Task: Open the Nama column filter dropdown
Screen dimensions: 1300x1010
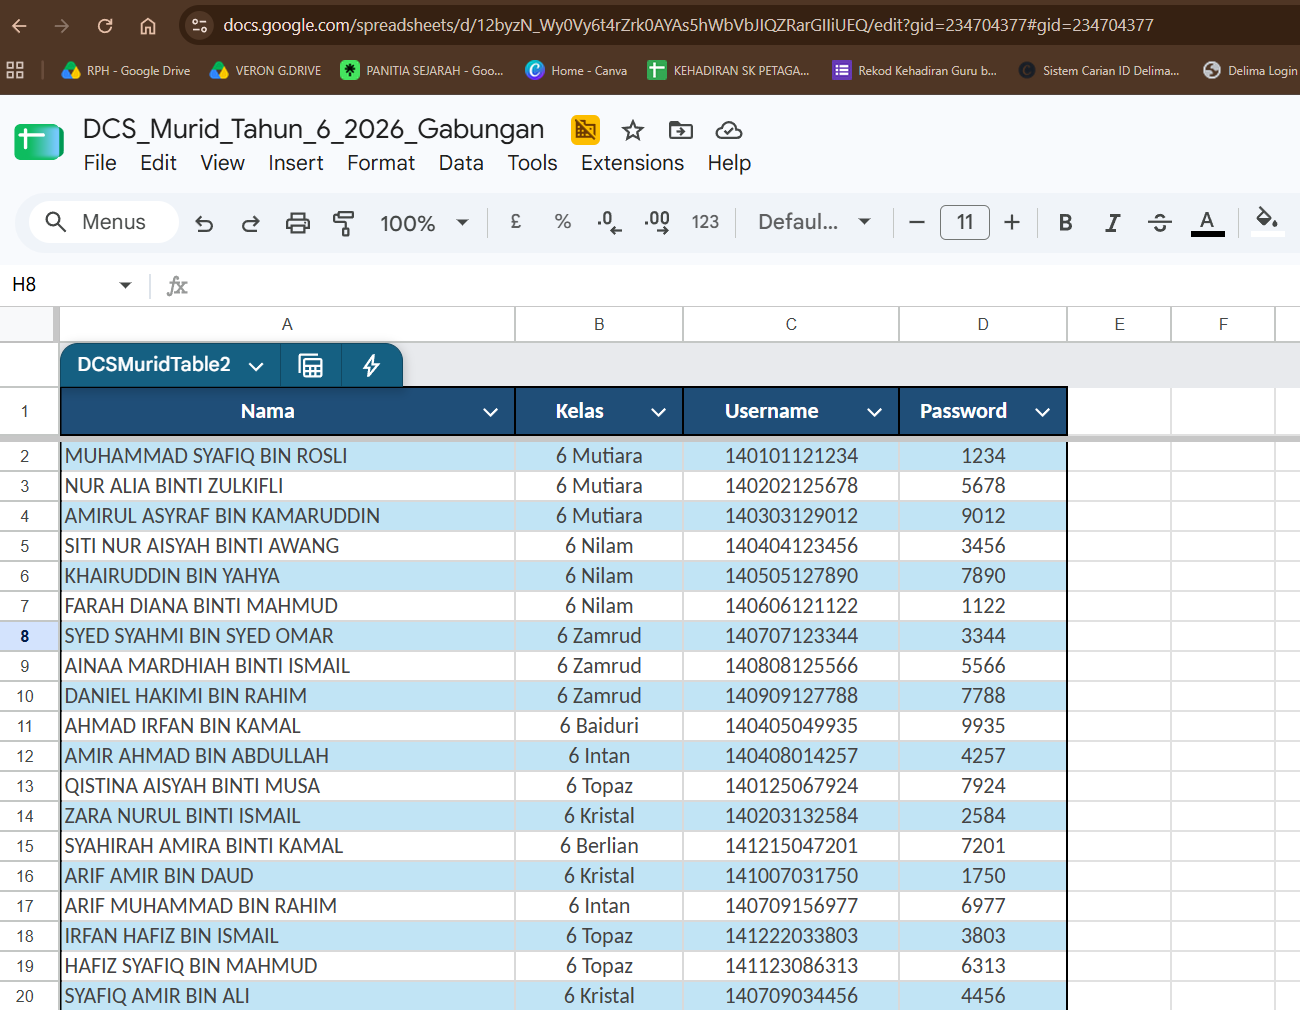Action: [x=490, y=412]
